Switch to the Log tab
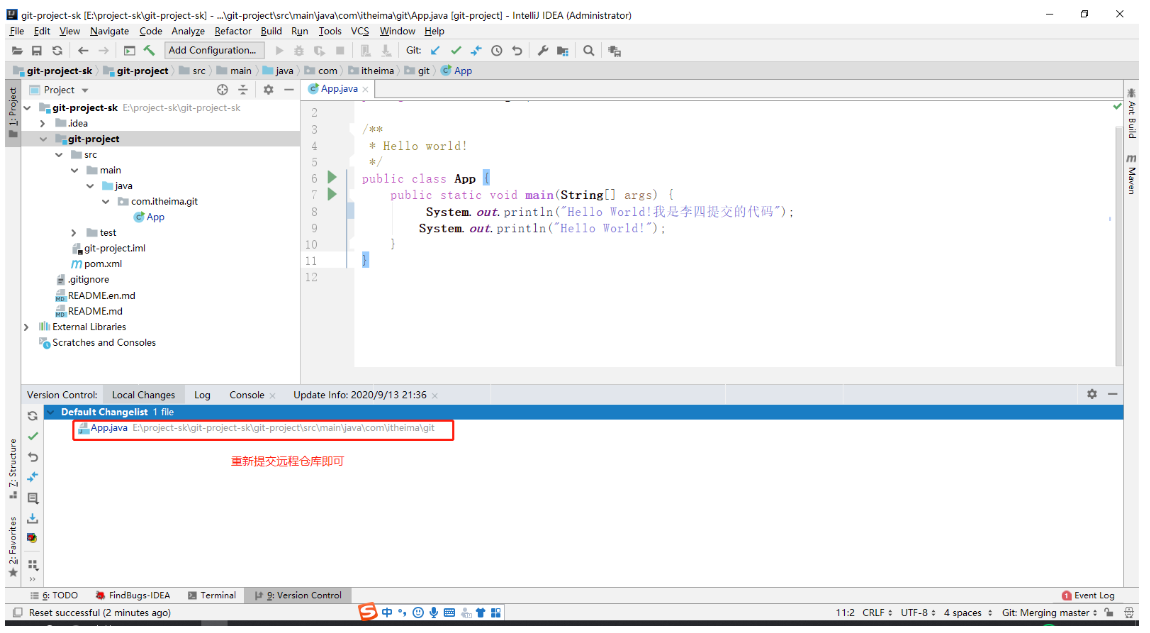Viewport: 1150px width, 633px height. pos(202,395)
